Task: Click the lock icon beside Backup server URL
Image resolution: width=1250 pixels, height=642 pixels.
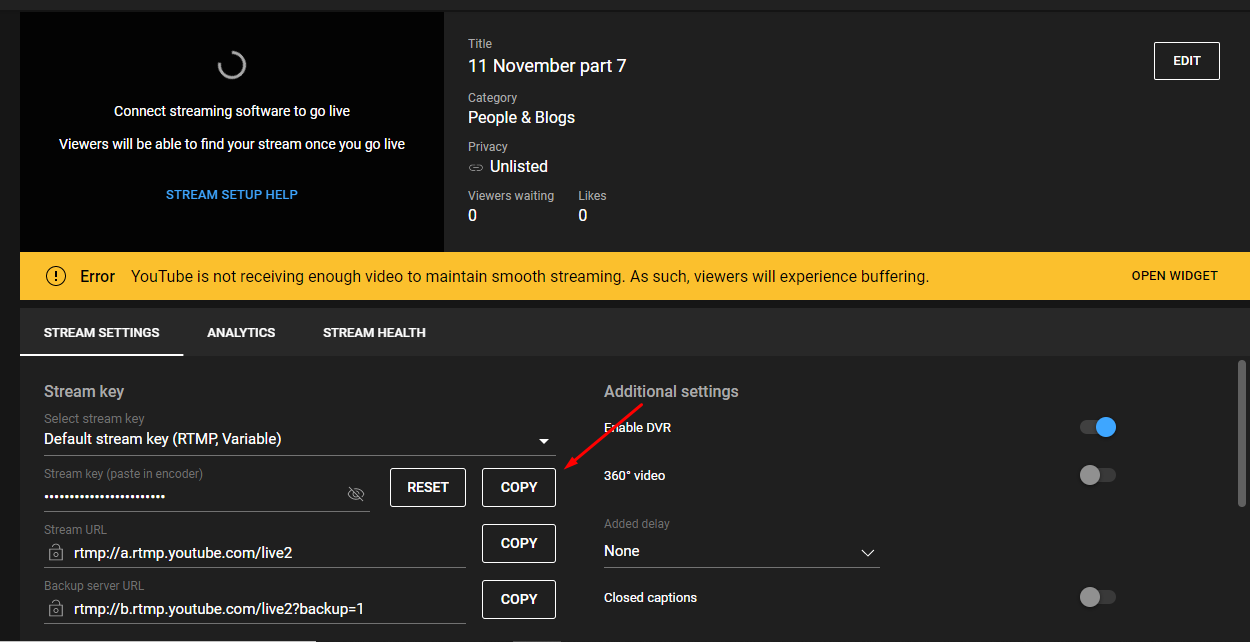Action: [55, 608]
